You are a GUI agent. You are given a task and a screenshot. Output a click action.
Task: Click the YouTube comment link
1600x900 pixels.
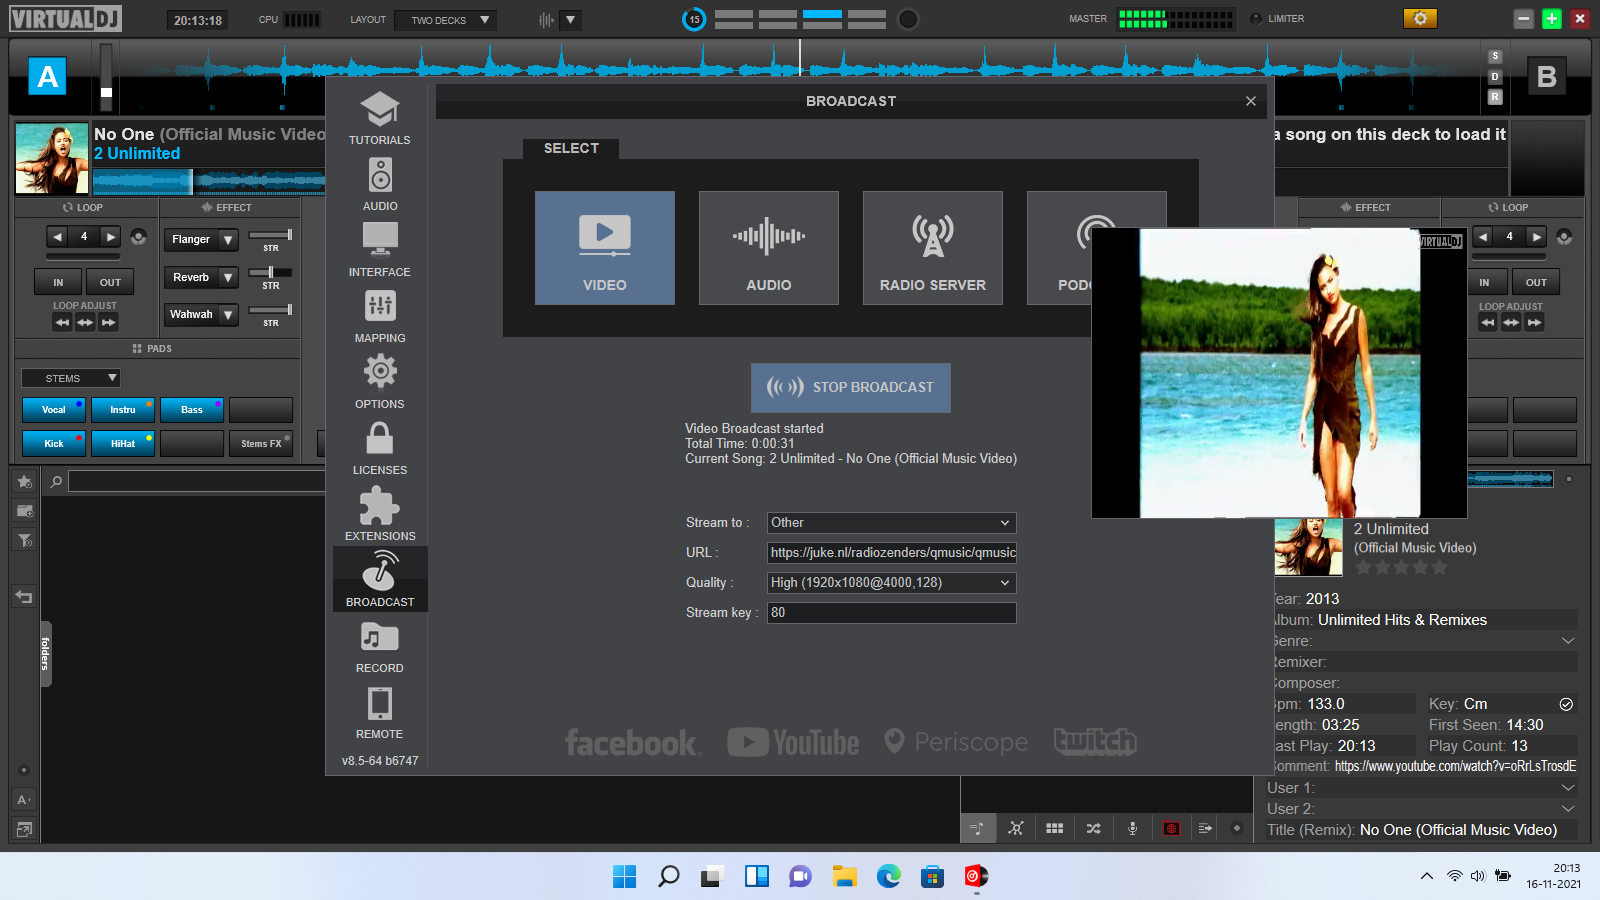[x=1455, y=767]
